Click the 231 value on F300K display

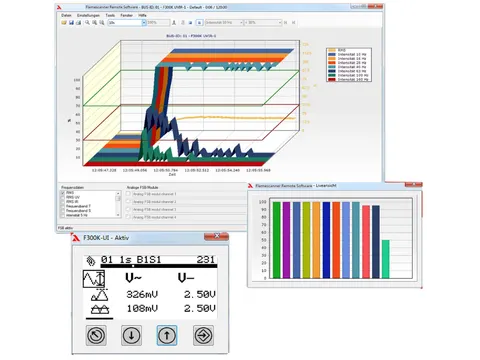pos(206,260)
